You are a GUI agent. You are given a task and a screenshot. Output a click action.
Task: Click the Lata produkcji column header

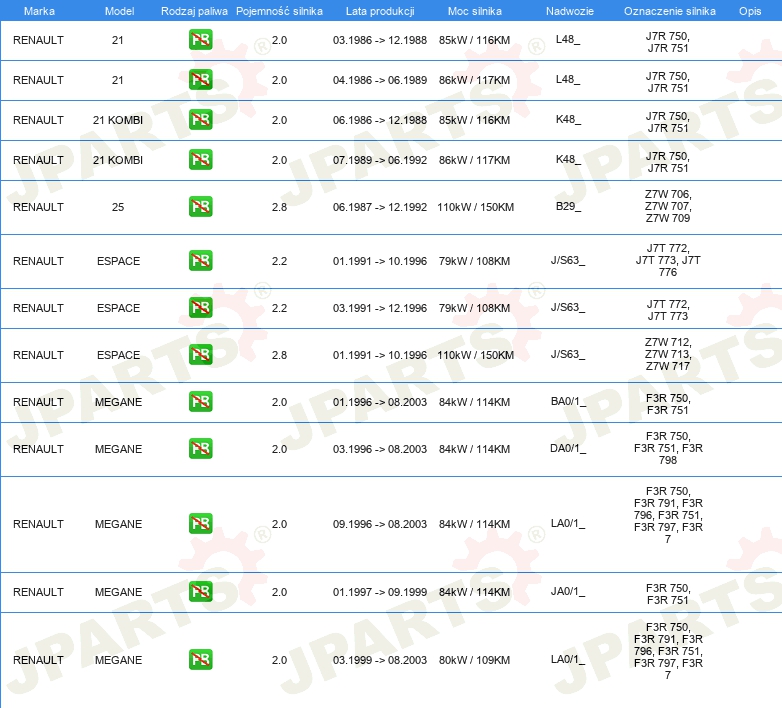click(380, 11)
